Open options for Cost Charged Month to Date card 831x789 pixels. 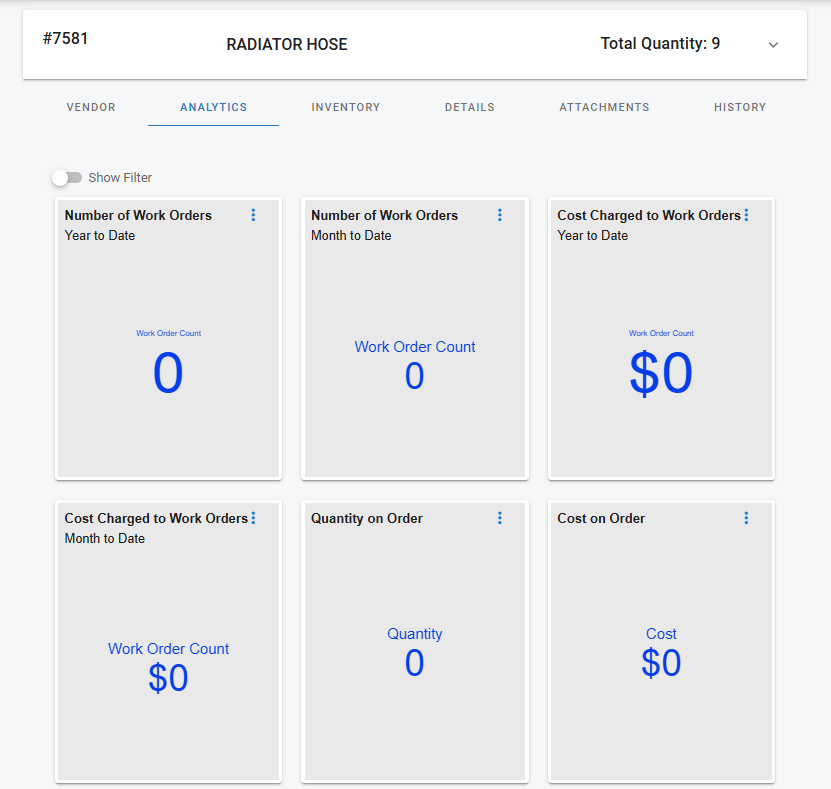[x=253, y=518]
